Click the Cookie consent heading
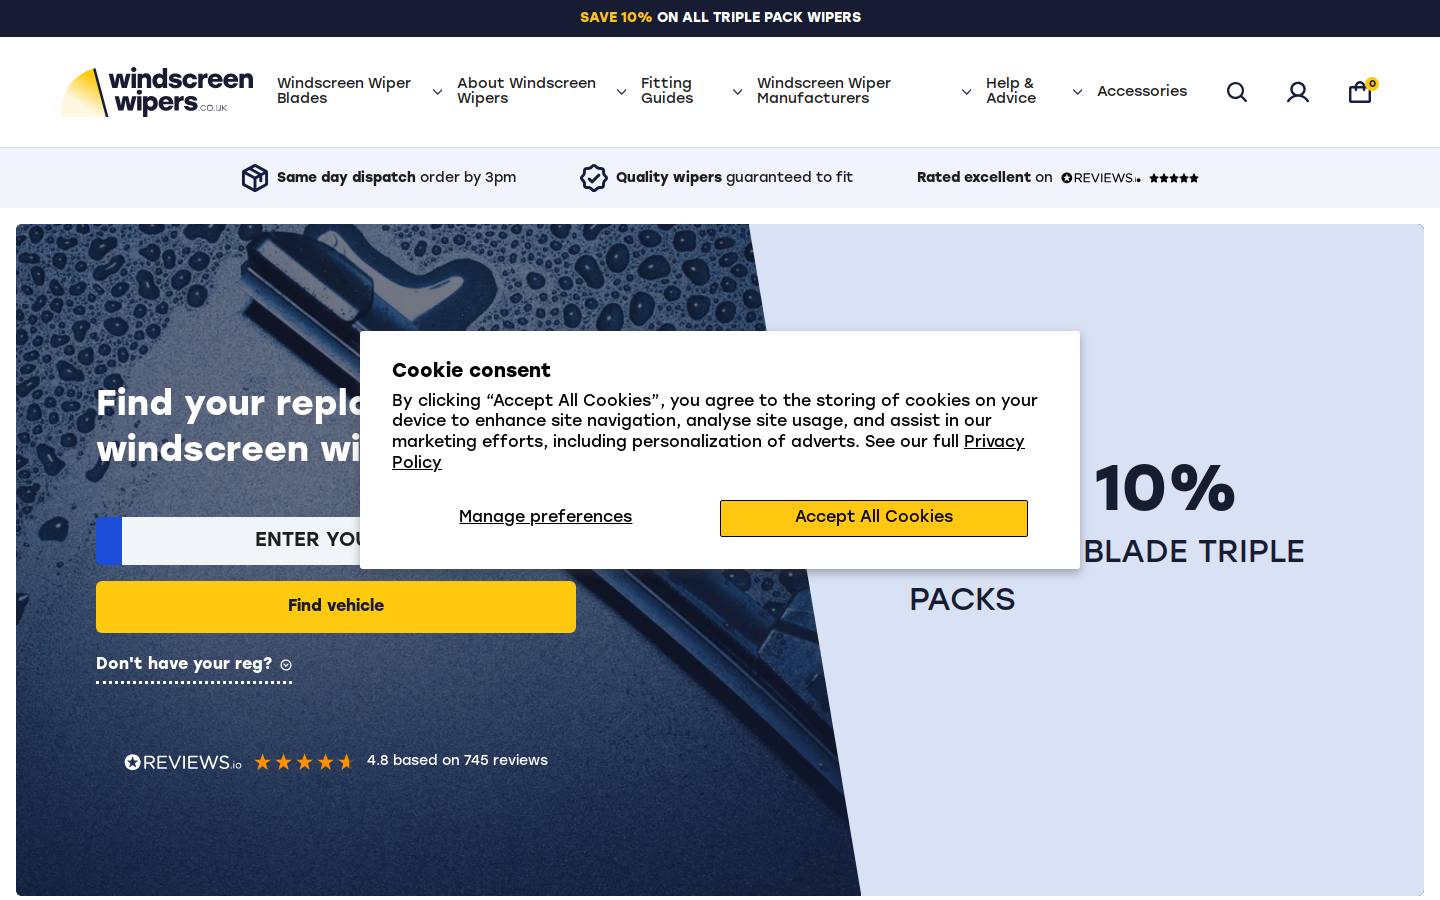Viewport: 1440px width, 900px height. 471,371
